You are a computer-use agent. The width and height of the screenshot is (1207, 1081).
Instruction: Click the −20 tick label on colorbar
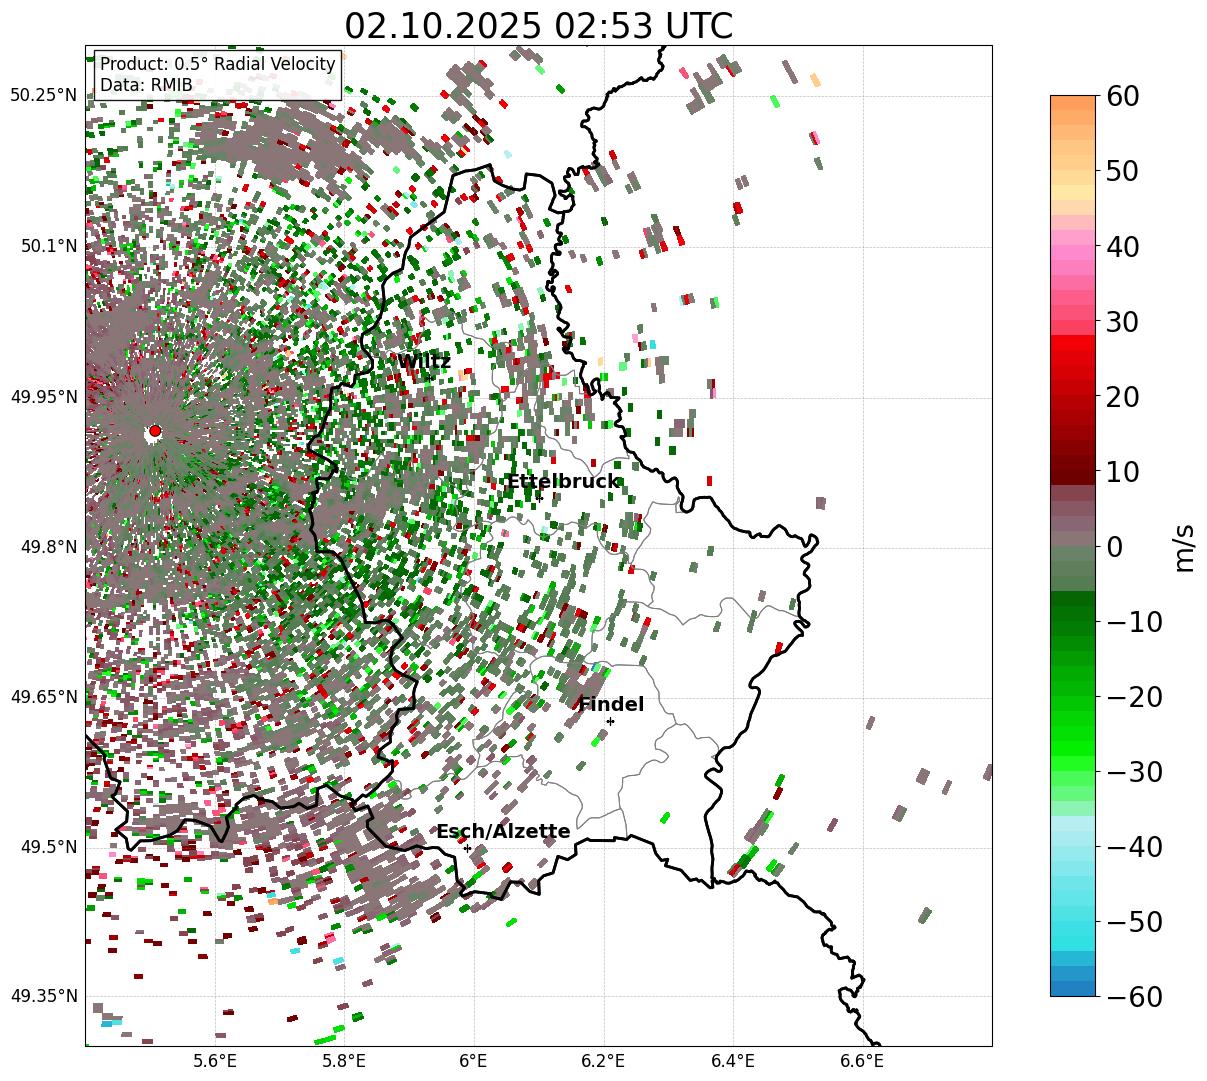pos(1135,696)
